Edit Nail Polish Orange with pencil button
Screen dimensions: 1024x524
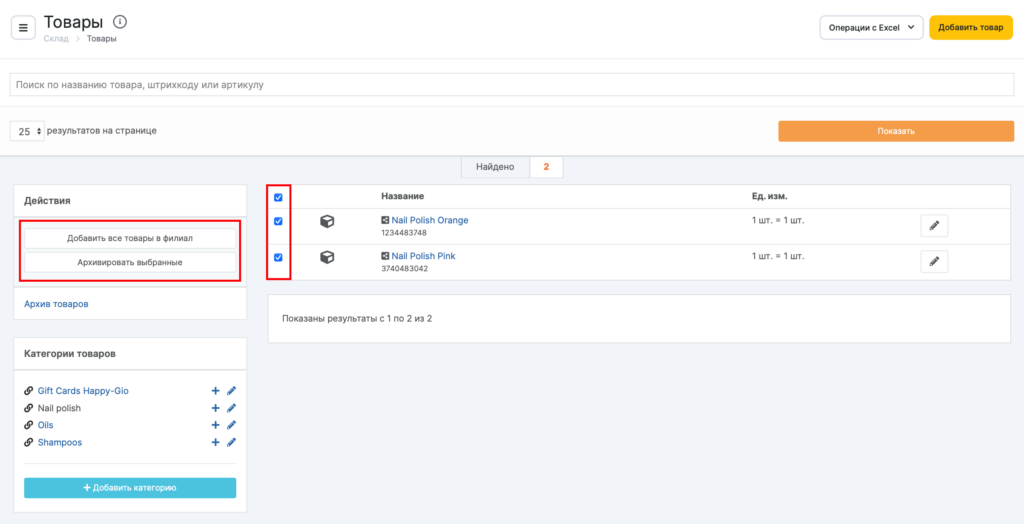(934, 226)
